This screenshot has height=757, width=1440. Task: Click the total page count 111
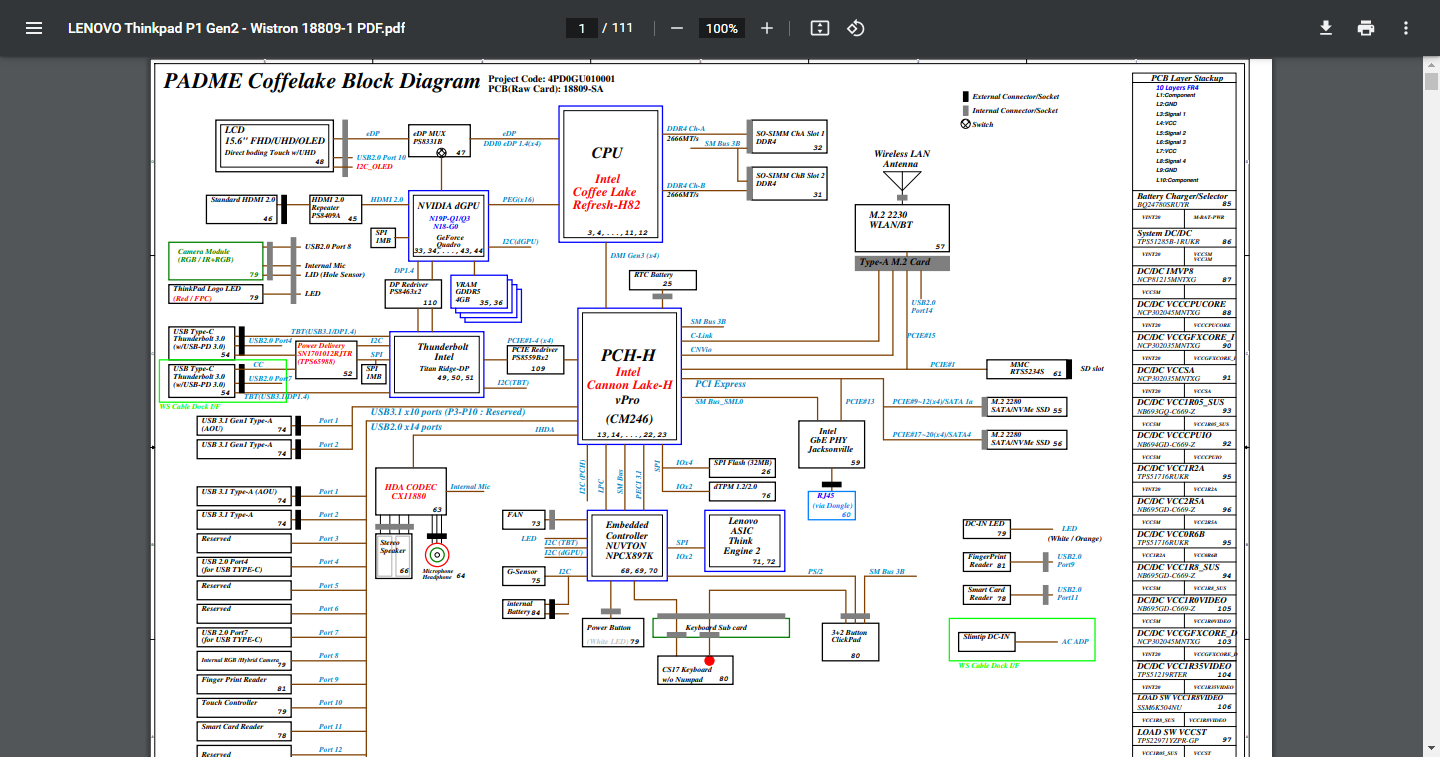point(622,28)
